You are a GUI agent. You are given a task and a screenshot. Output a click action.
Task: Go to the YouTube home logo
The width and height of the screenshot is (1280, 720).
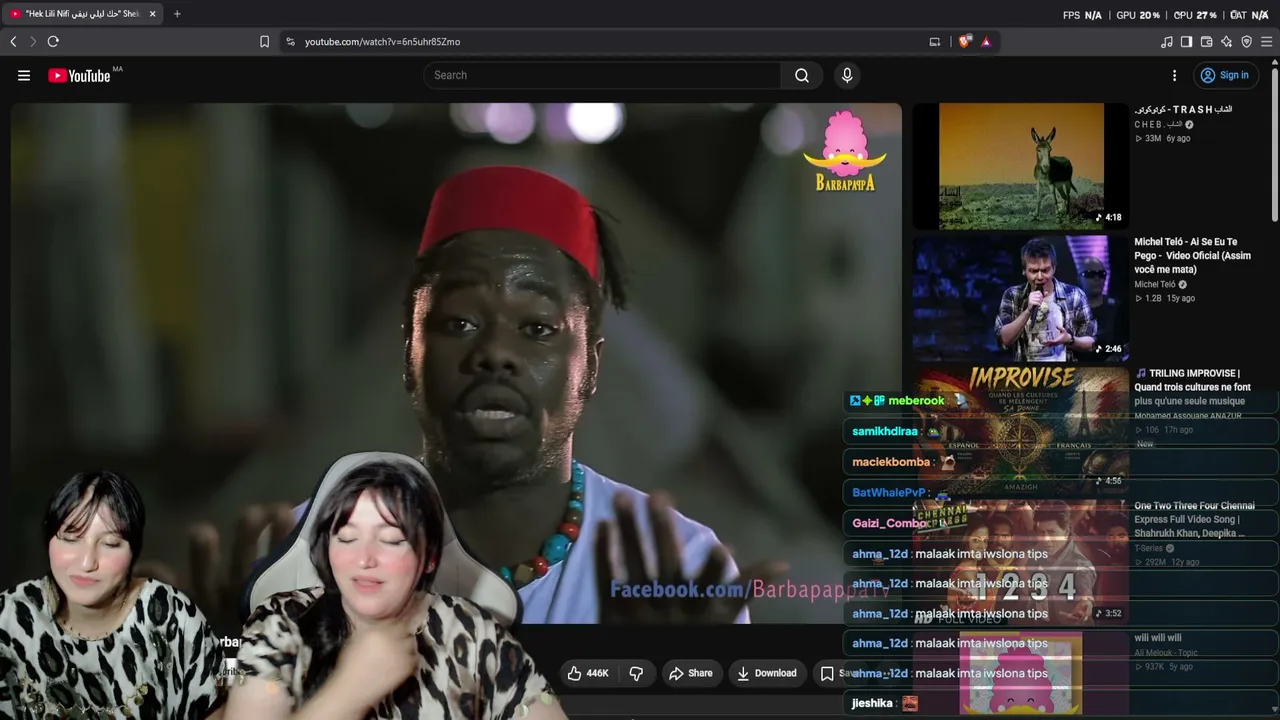[x=79, y=76]
